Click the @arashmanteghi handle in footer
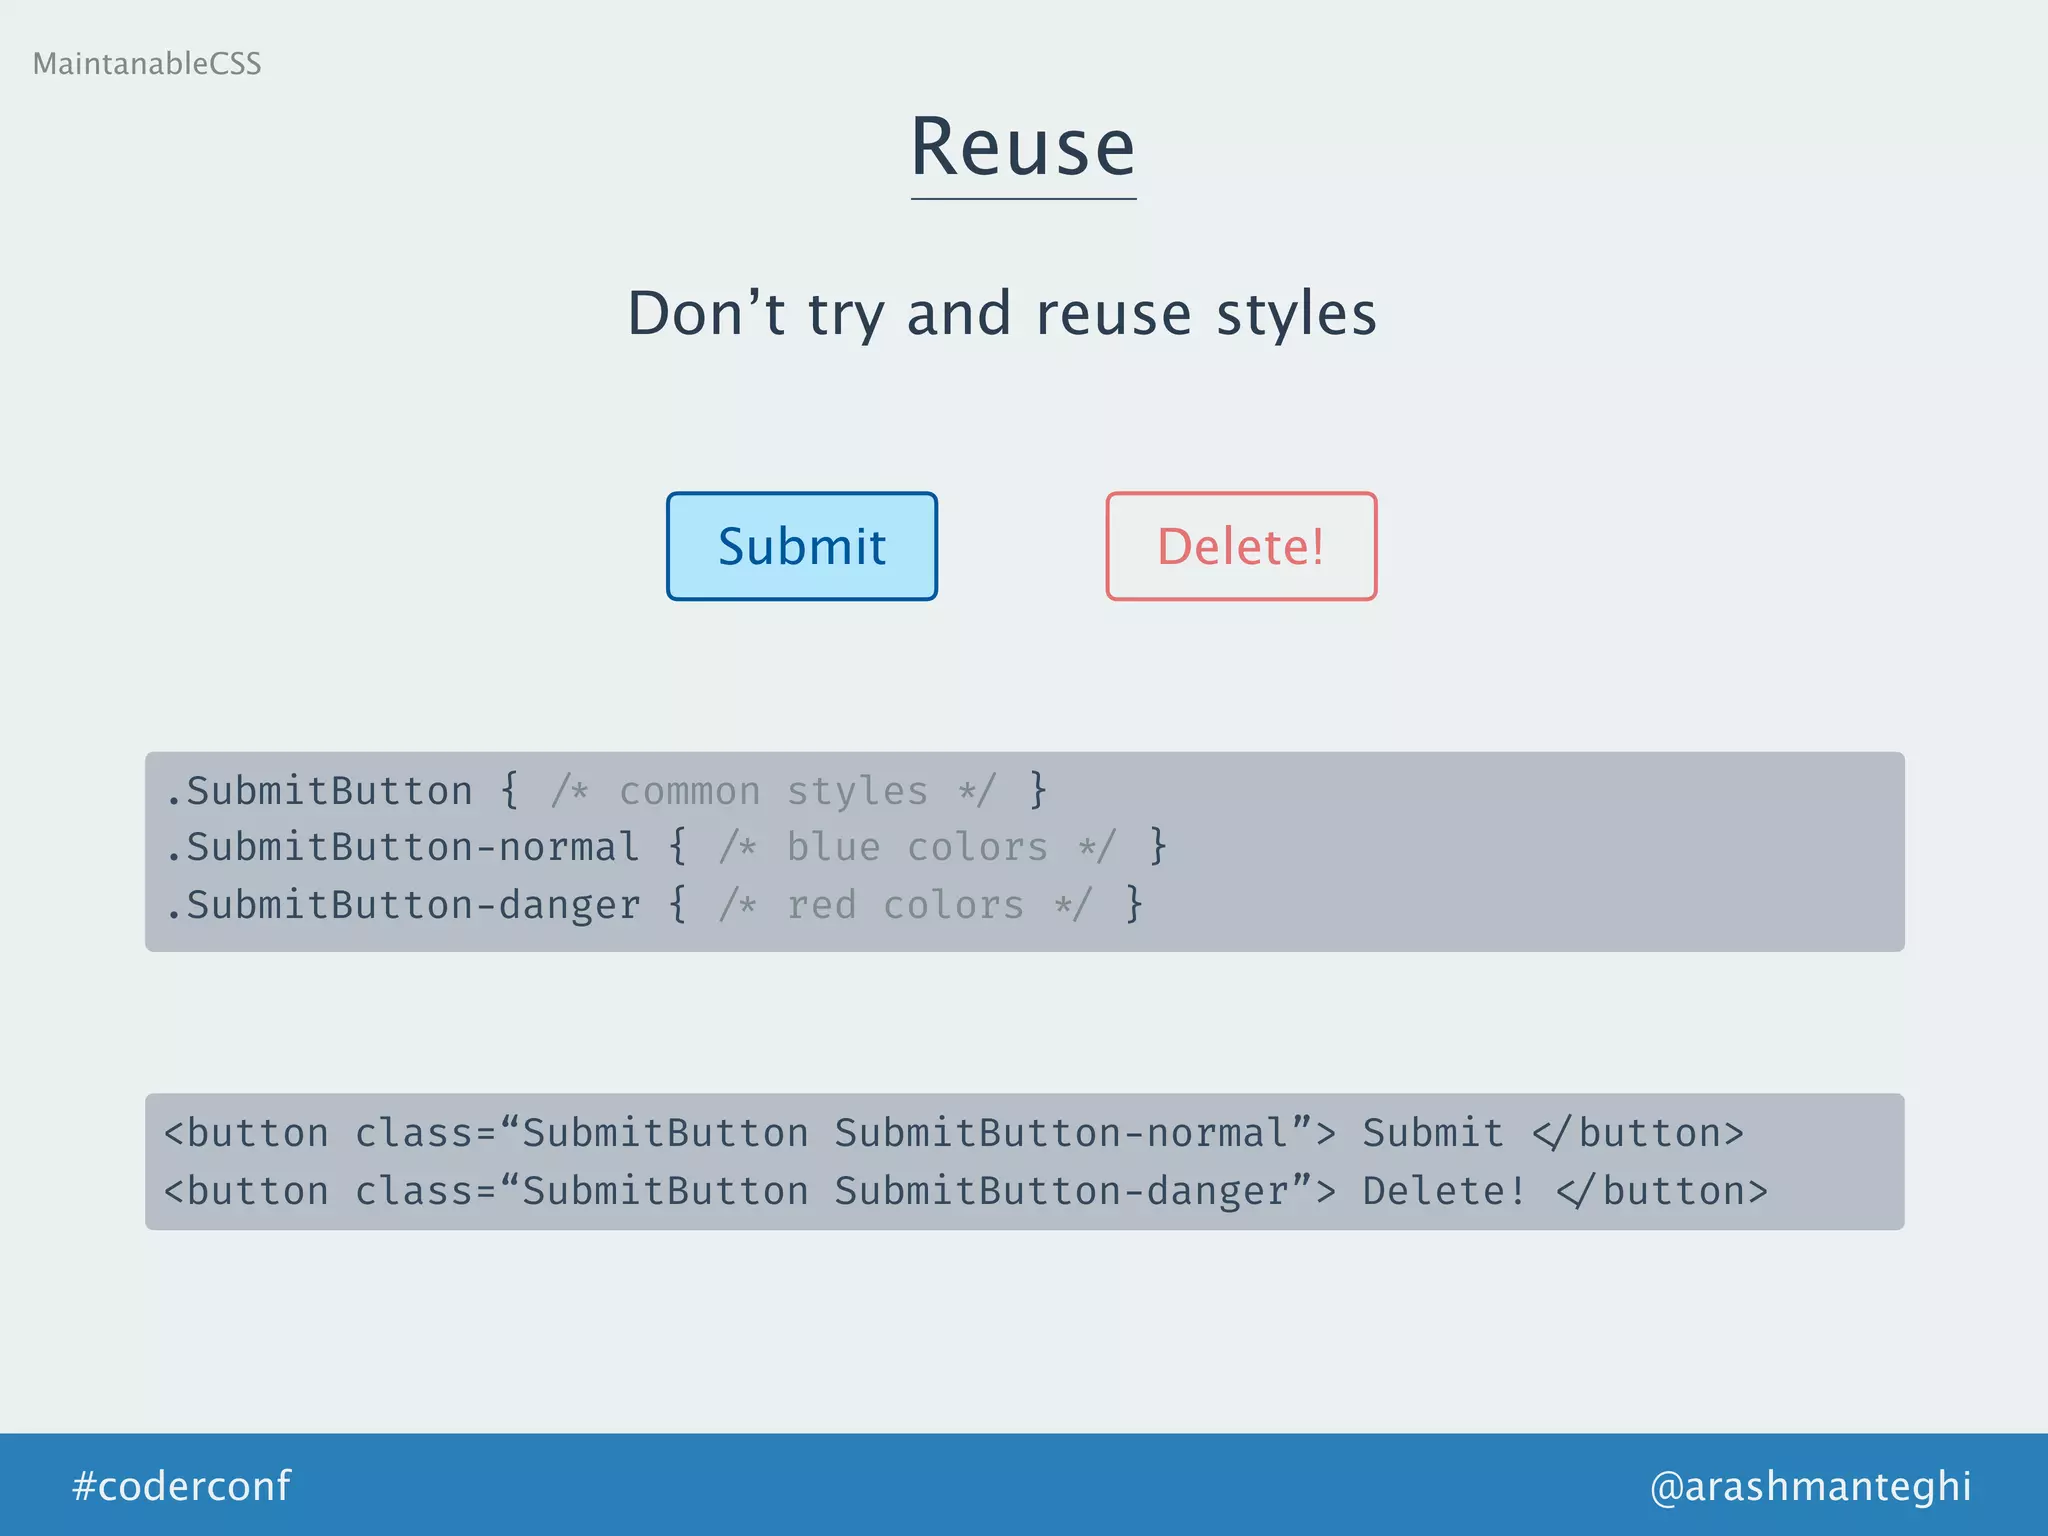2048x1536 pixels. (1810, 1485)
